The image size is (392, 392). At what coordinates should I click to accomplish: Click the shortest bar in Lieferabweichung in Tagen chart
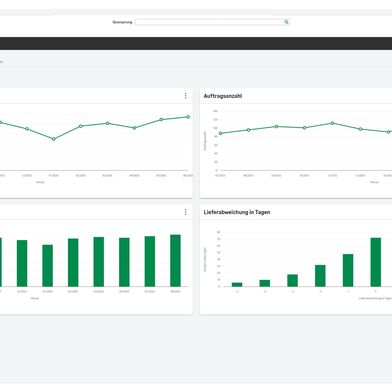coord(237,284)
